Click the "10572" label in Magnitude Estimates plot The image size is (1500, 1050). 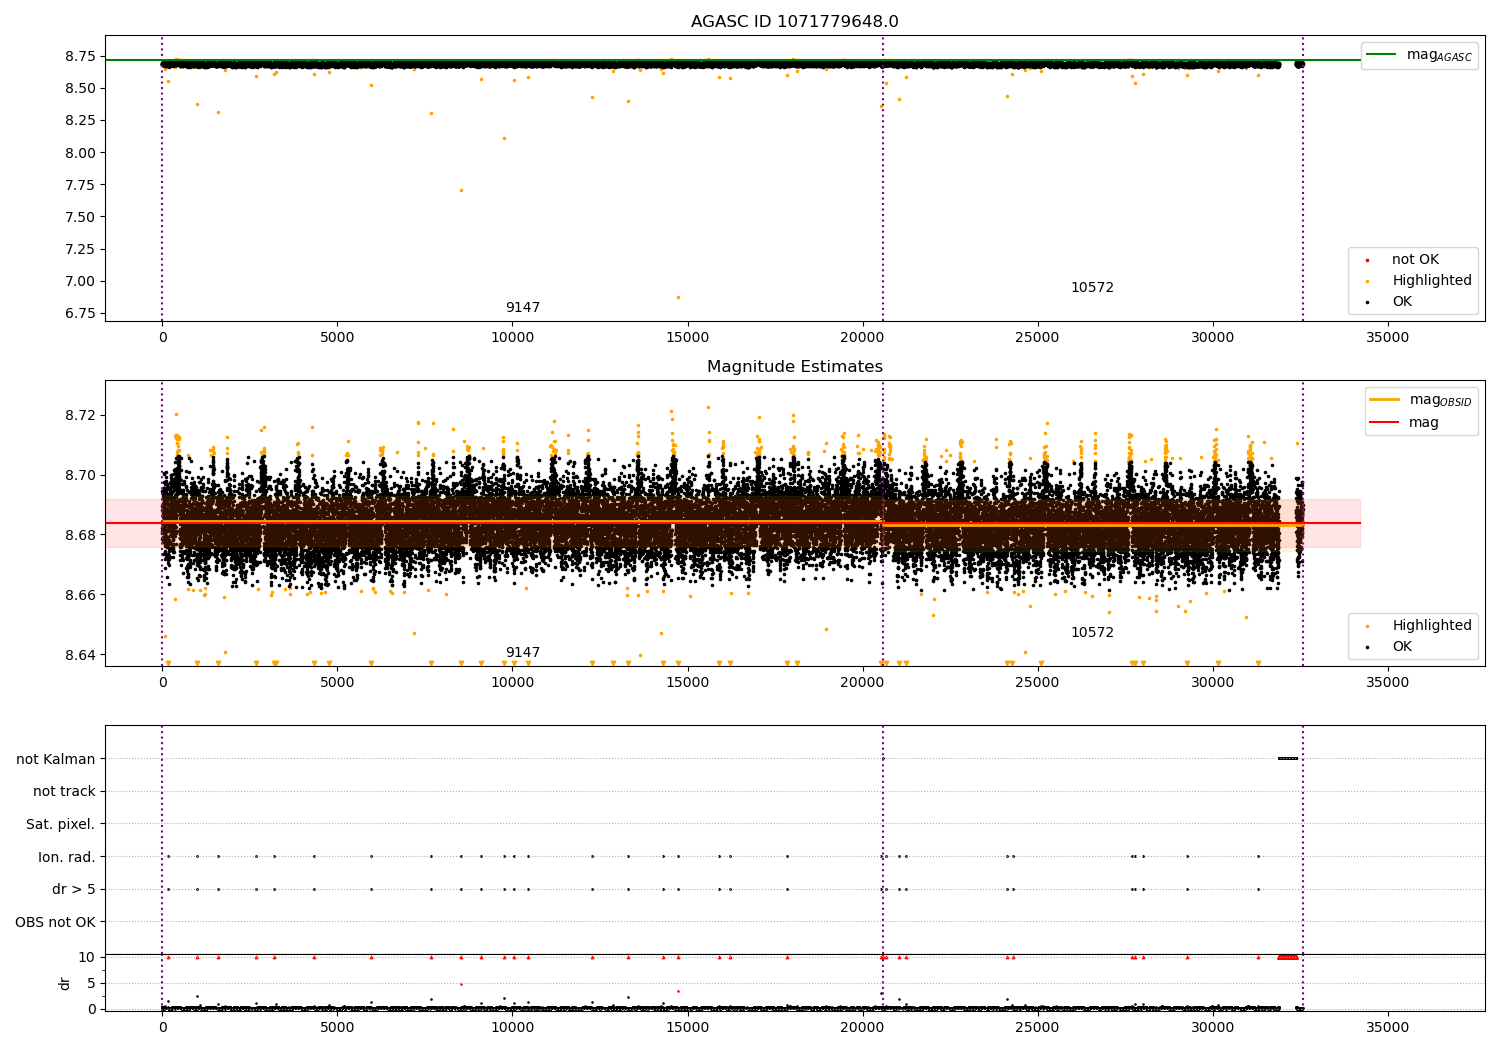[1092, 632]
